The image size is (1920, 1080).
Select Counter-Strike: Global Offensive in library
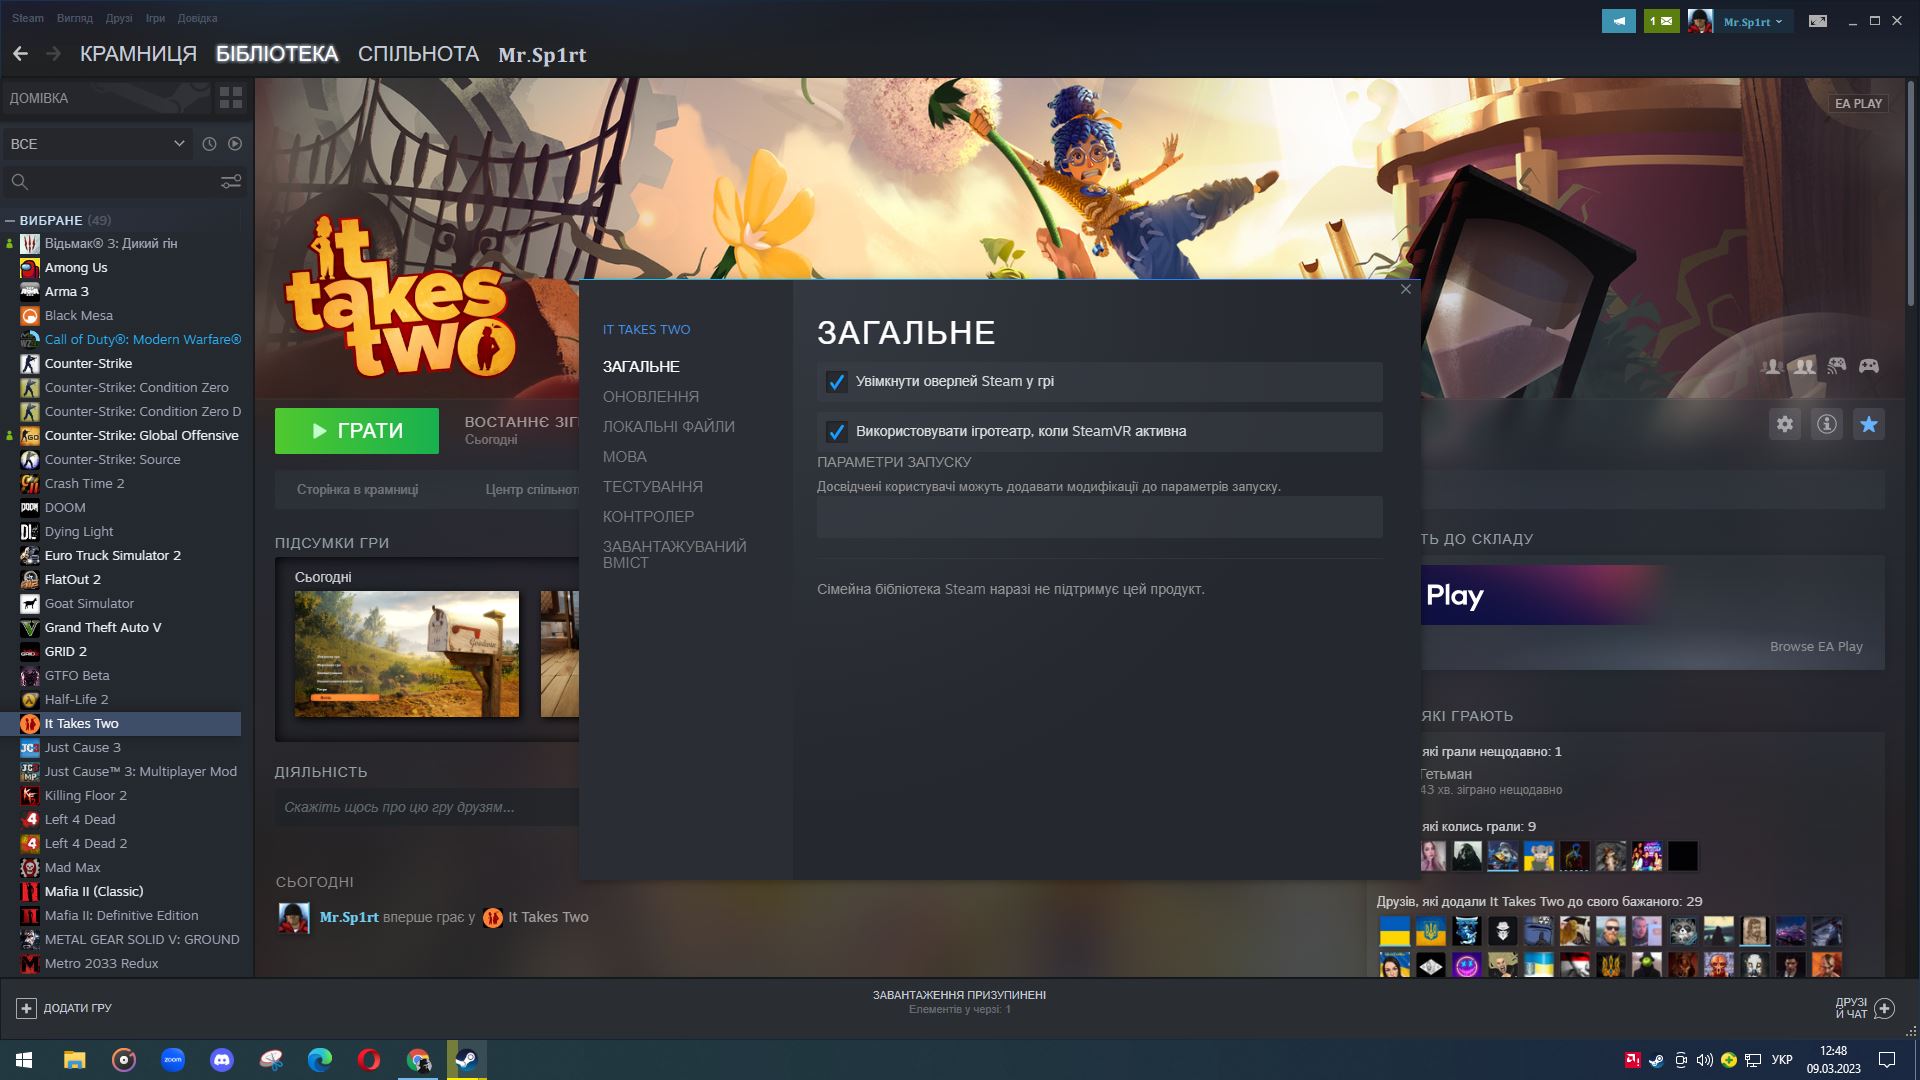pyautogui.click(x=141, y=436)
